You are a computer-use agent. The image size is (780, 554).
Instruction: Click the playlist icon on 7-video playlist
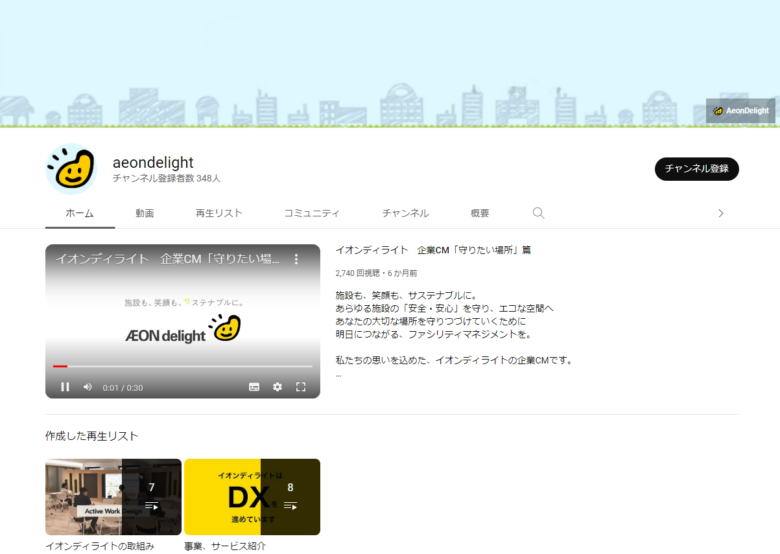point(151,506)
